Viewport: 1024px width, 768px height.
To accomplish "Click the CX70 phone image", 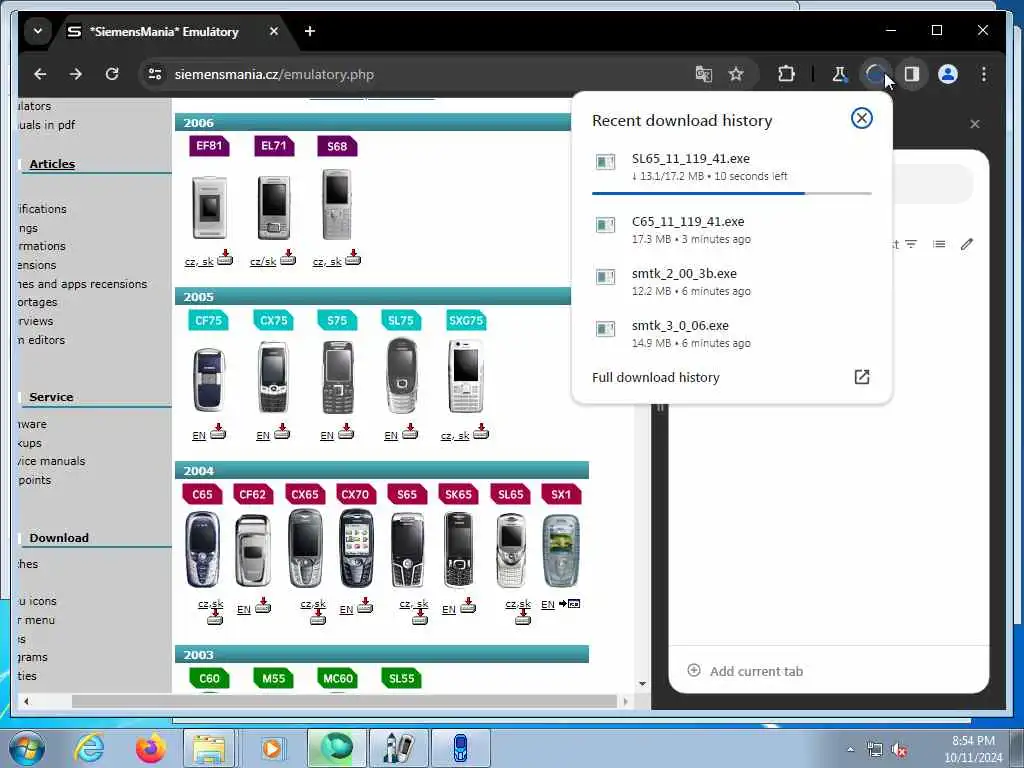I will tap(356, 549).
